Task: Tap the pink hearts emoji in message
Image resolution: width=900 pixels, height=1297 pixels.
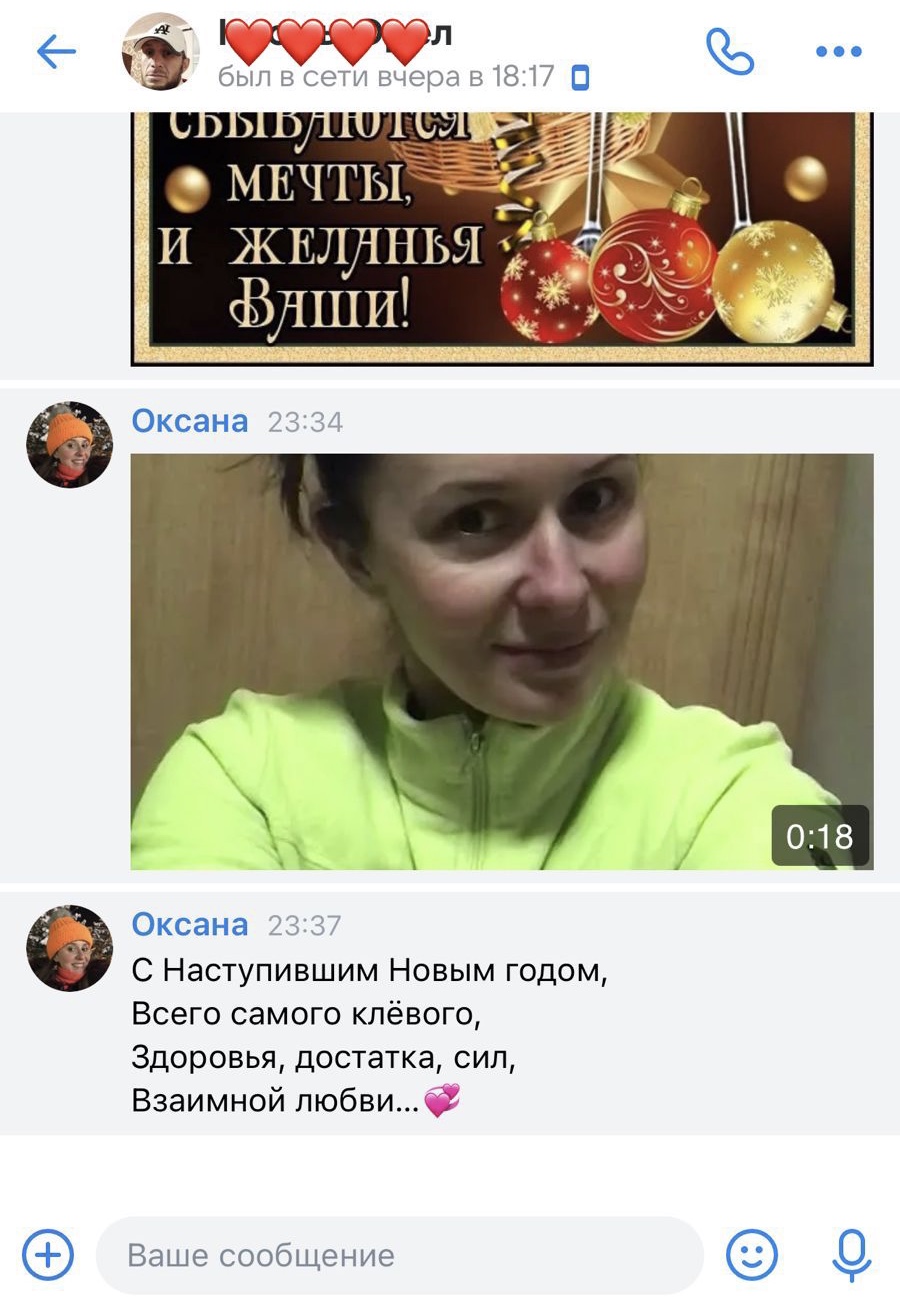Action: click(442, 1101)
